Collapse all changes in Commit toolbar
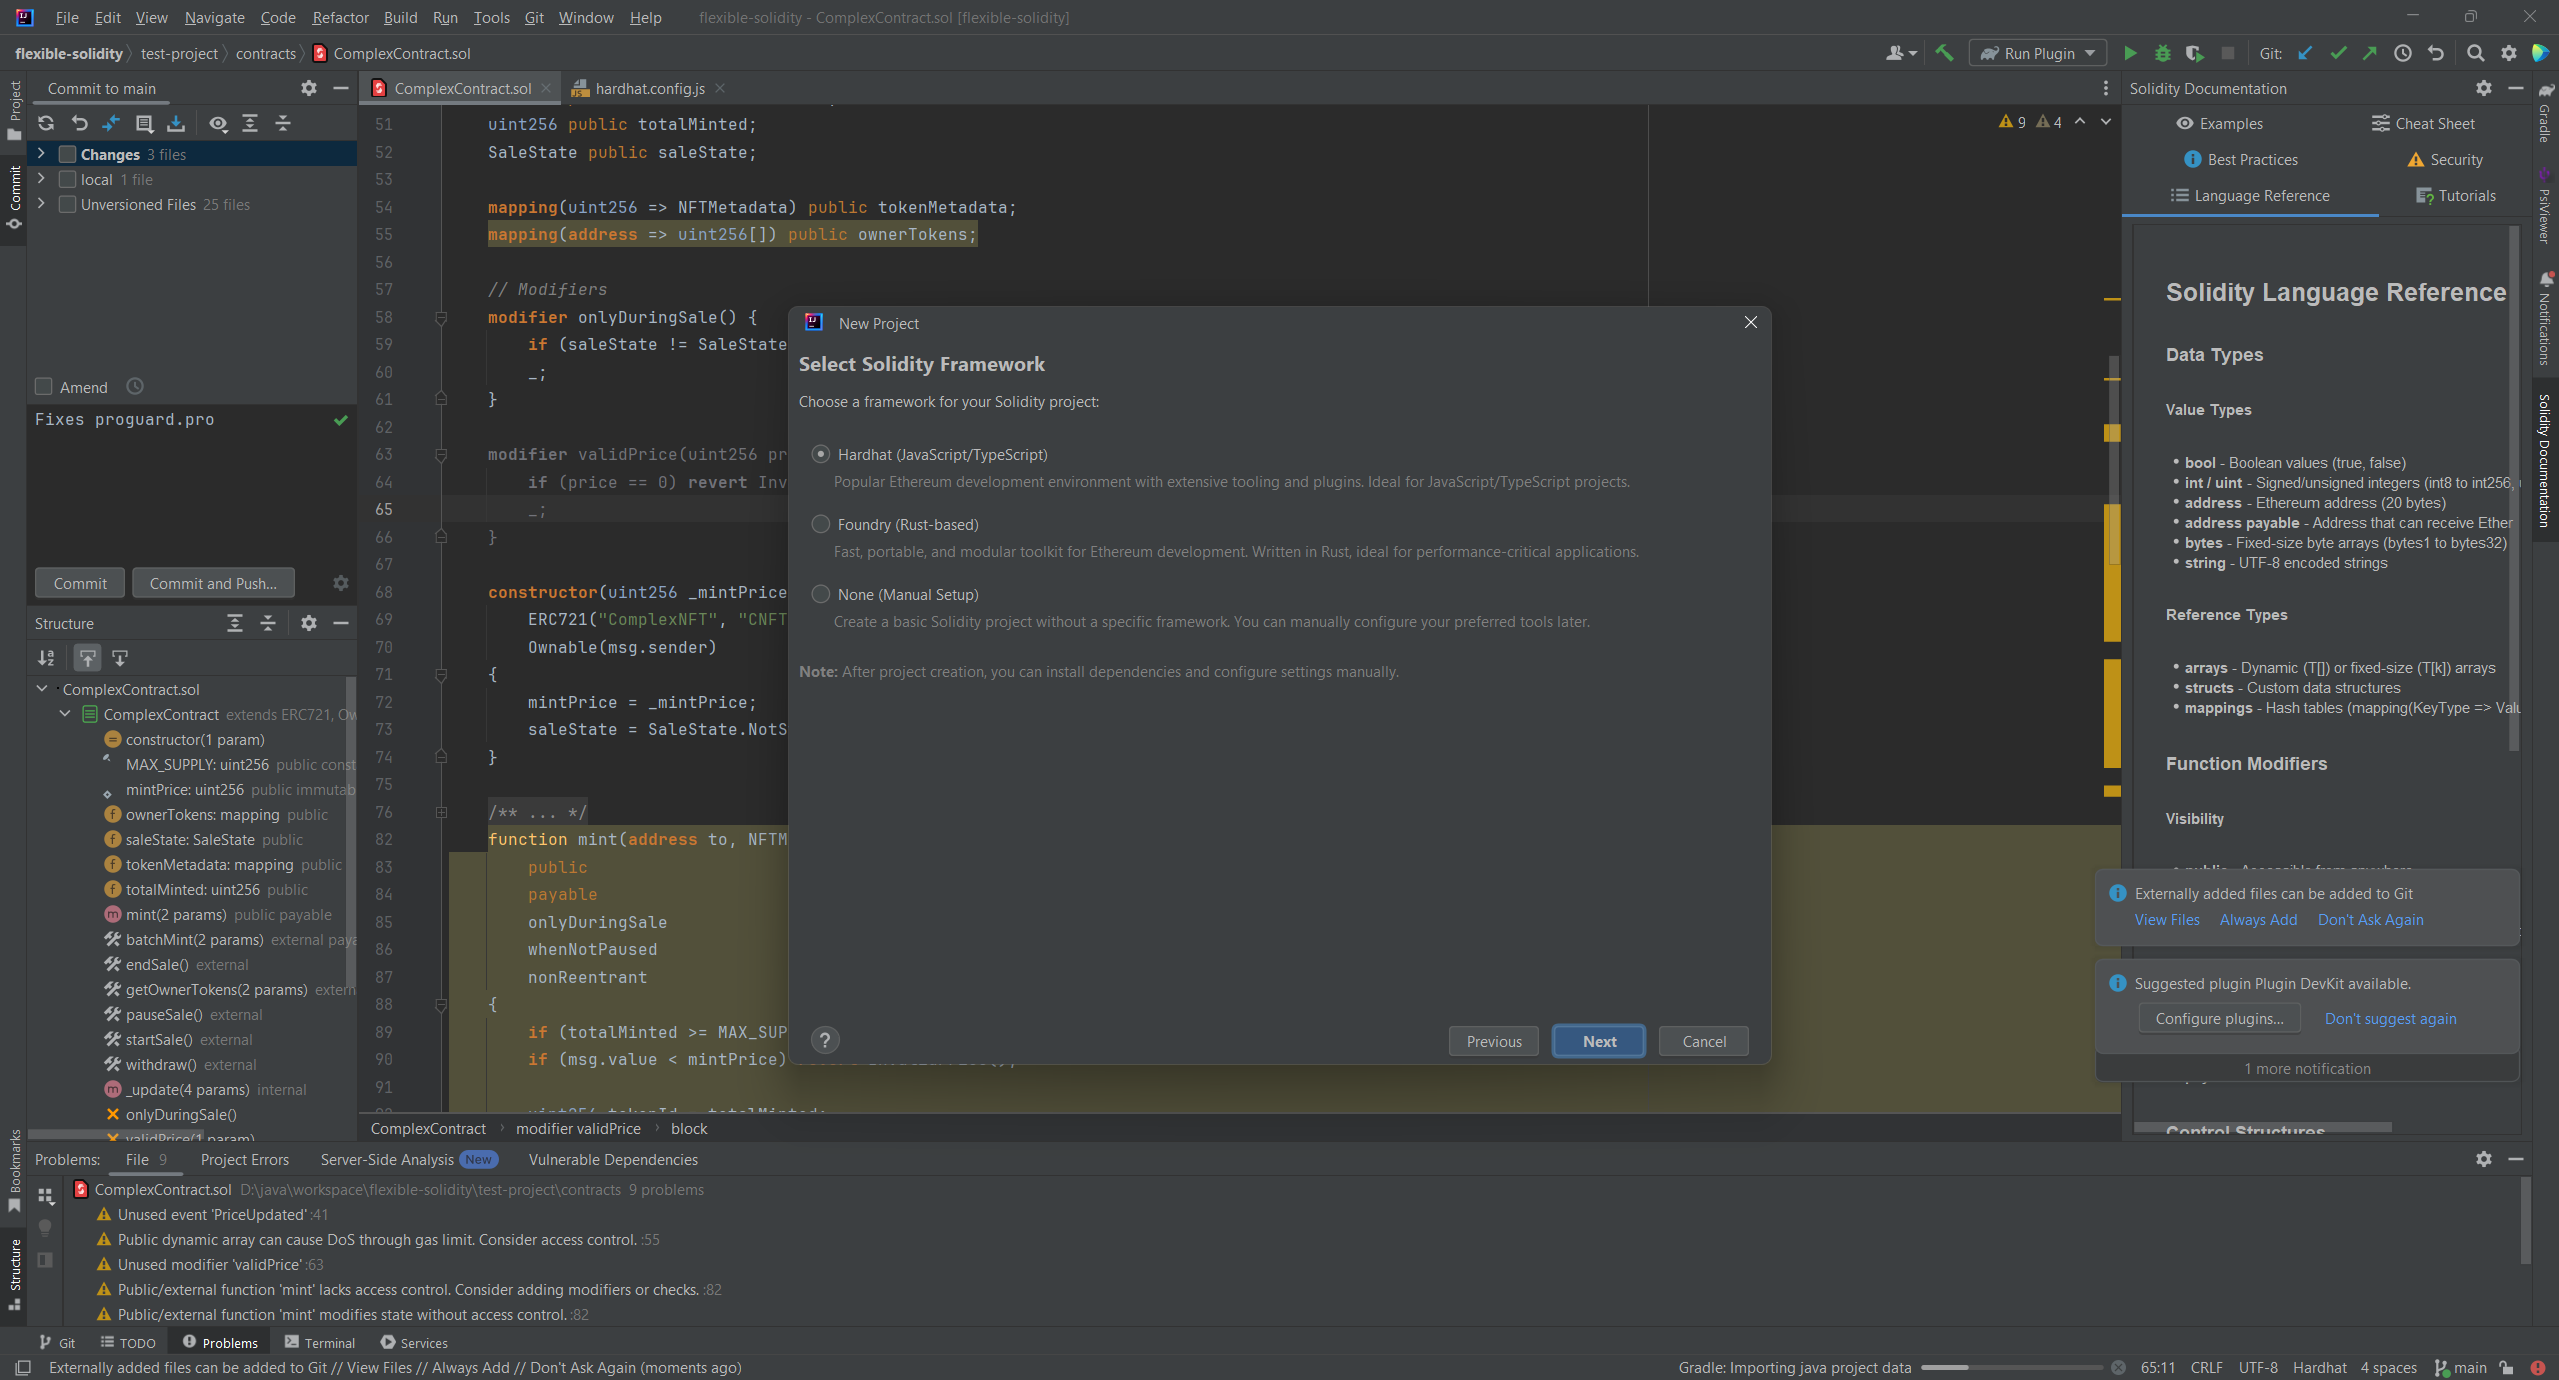The height and width of the screenshot is (1380, 2559). [283, 123]
